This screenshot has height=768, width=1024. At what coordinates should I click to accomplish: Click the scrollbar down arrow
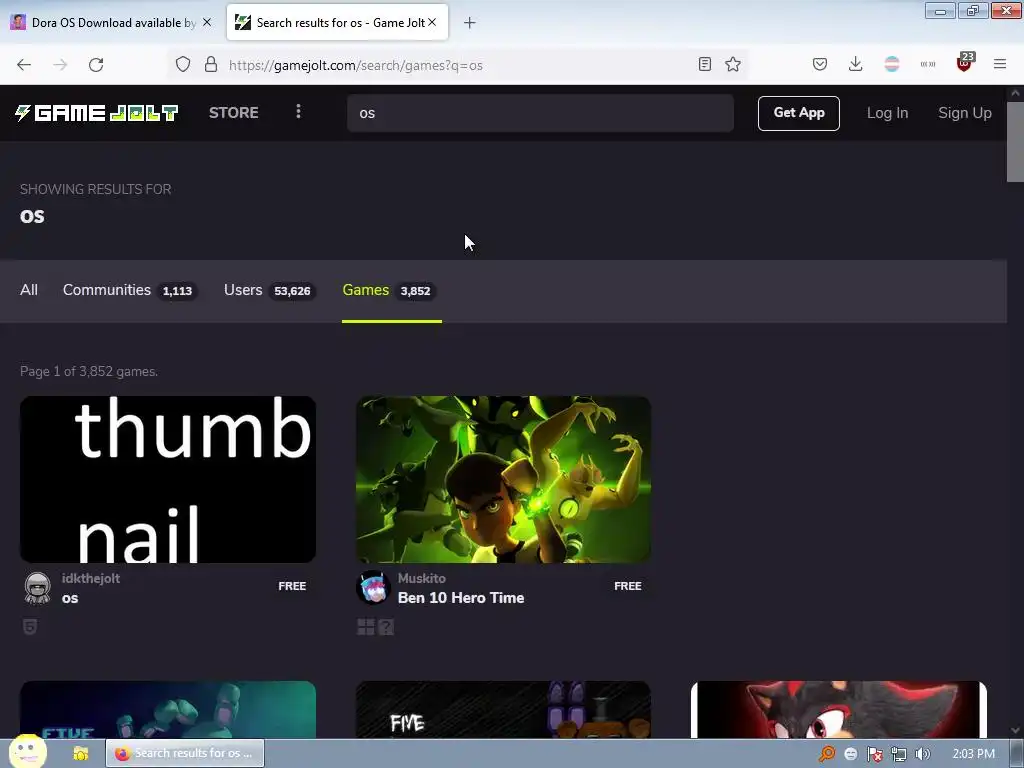pyautogui.click(x=1015, y=730)
